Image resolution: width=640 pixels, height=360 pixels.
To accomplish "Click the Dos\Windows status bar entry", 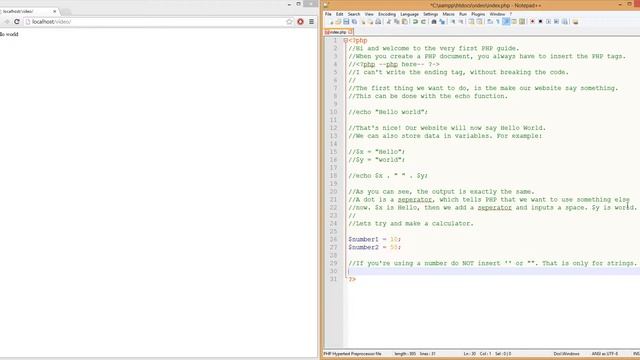I will (567, 353).
